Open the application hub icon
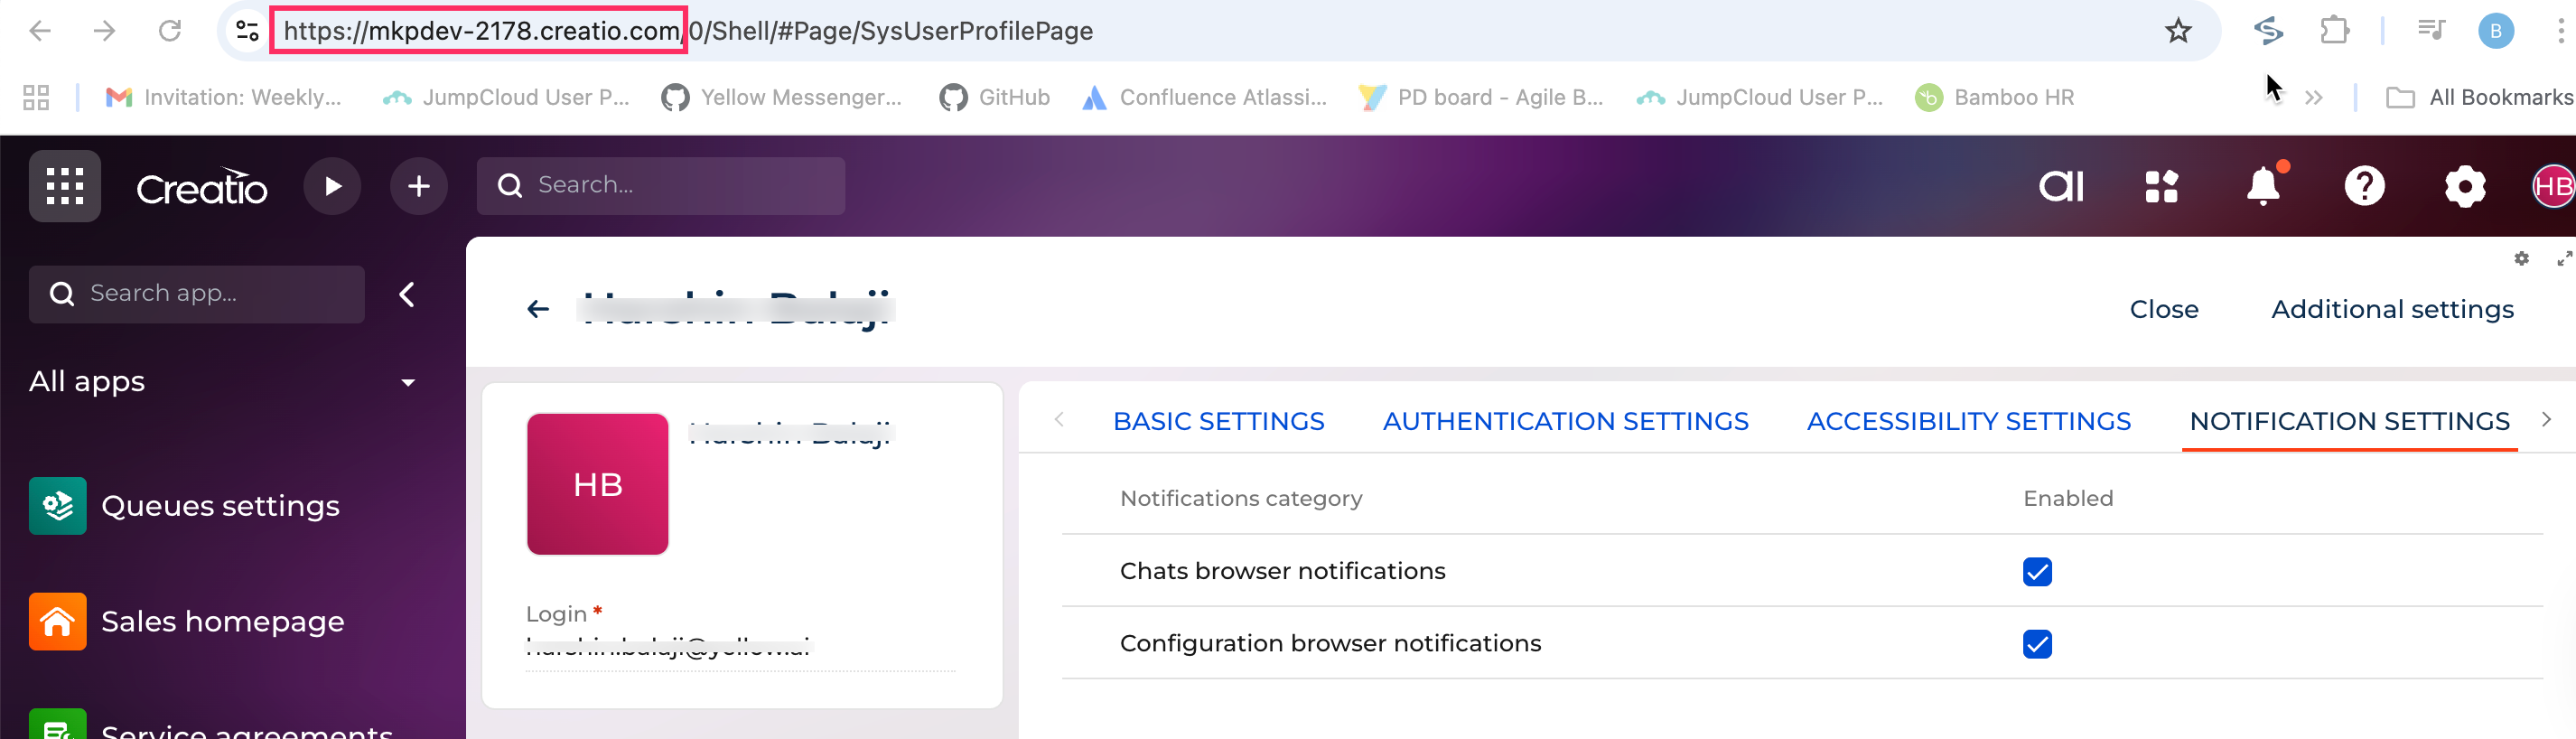The width and height of the screenshot is (2576, 739). click(2162, 186)
